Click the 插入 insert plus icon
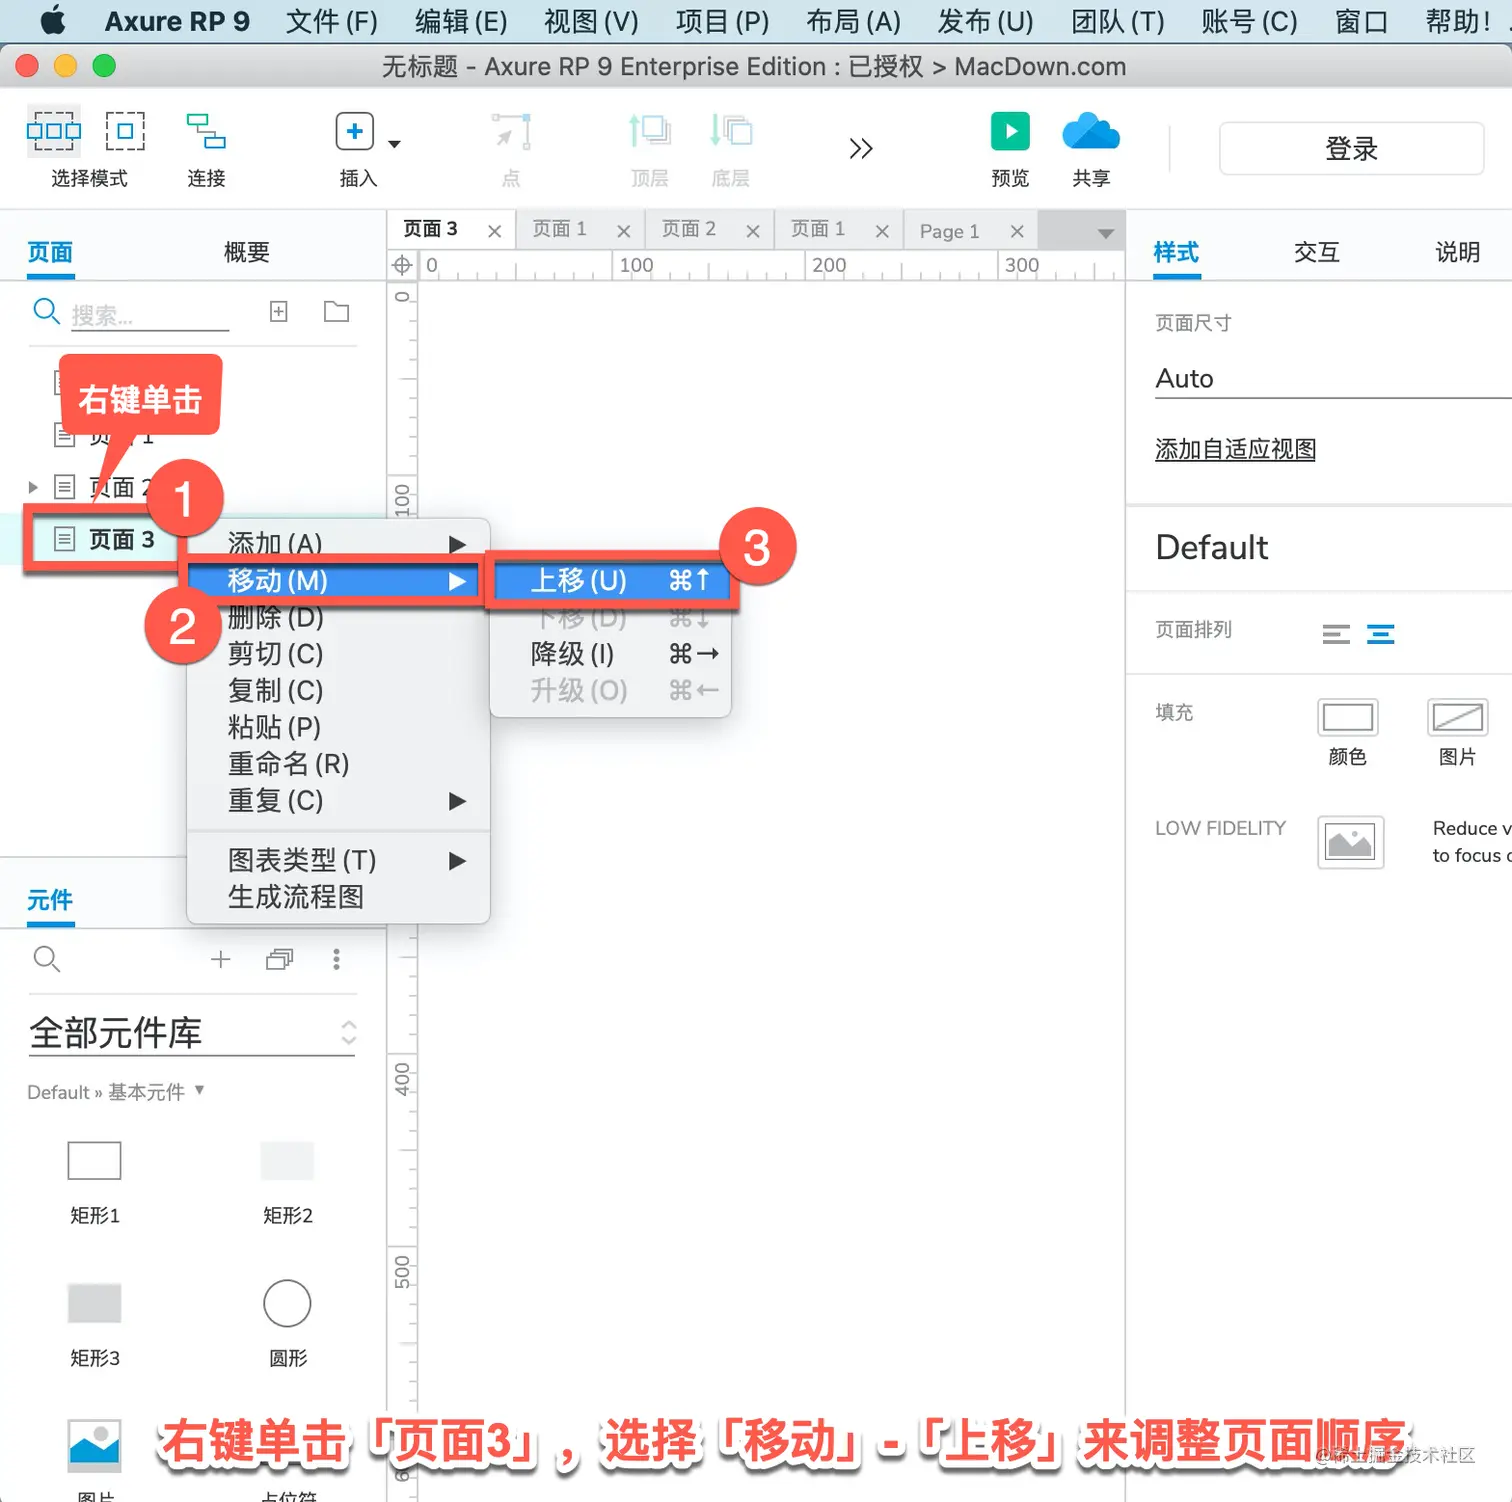 coord(354,132)
